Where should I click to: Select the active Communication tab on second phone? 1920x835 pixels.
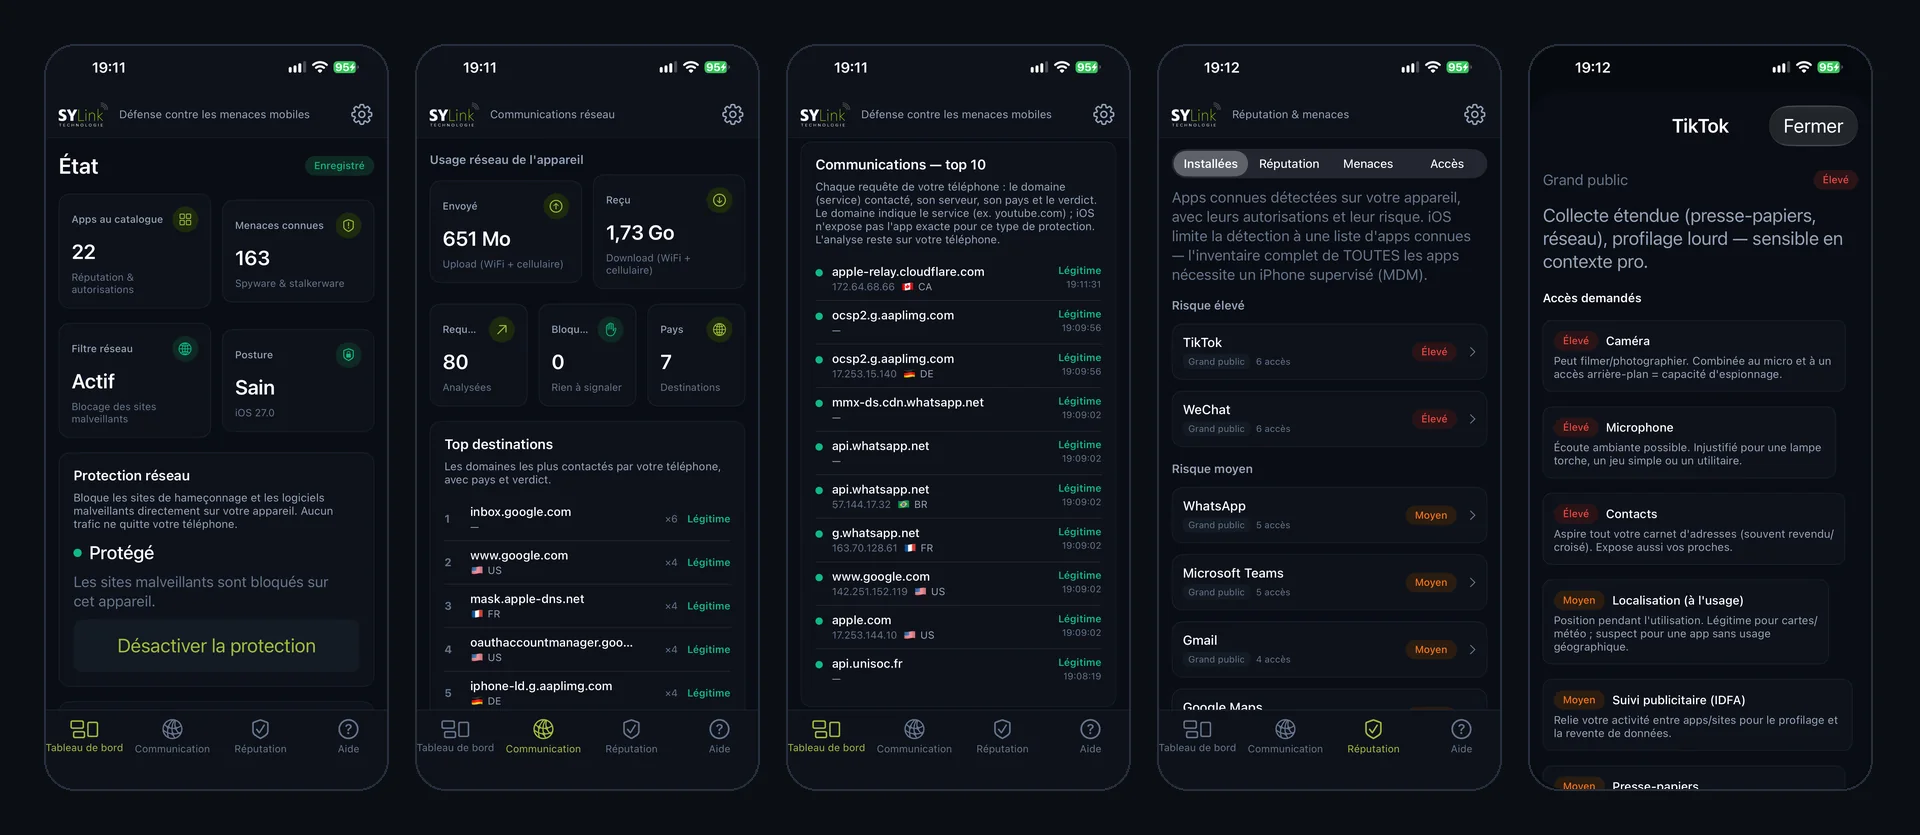pos(543,736)
